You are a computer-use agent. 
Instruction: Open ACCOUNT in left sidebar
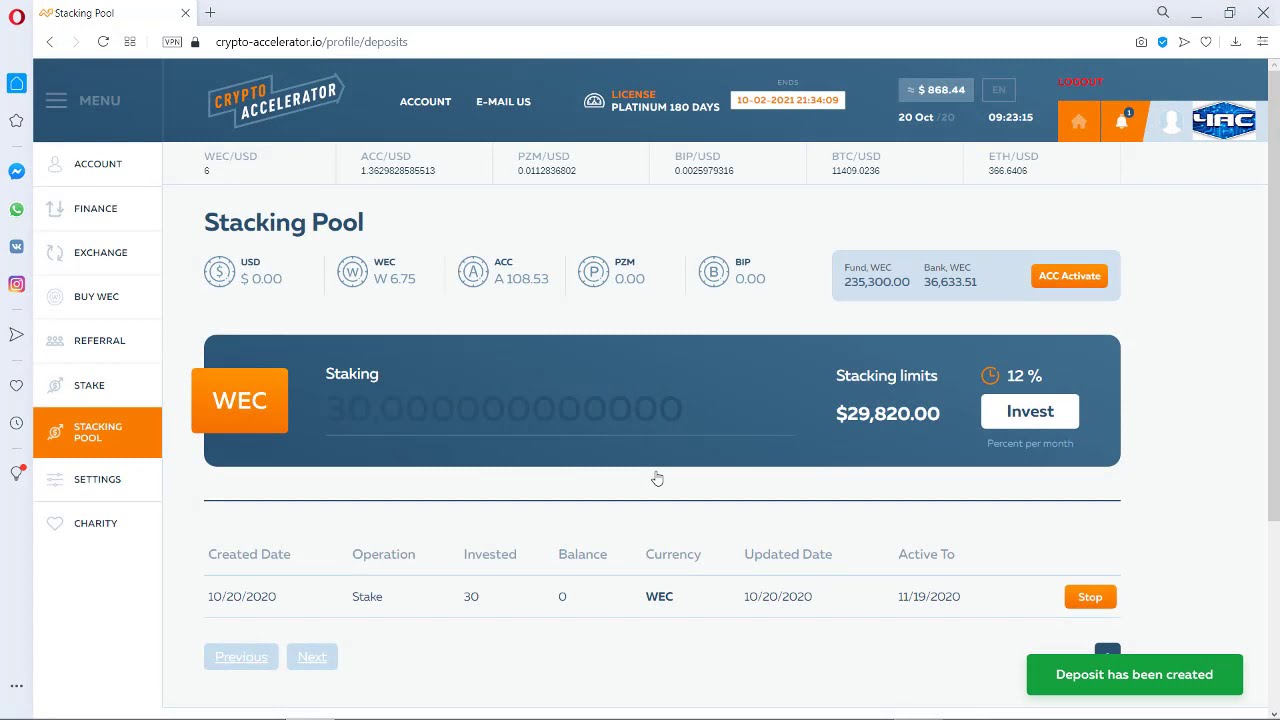coord(97,164)
